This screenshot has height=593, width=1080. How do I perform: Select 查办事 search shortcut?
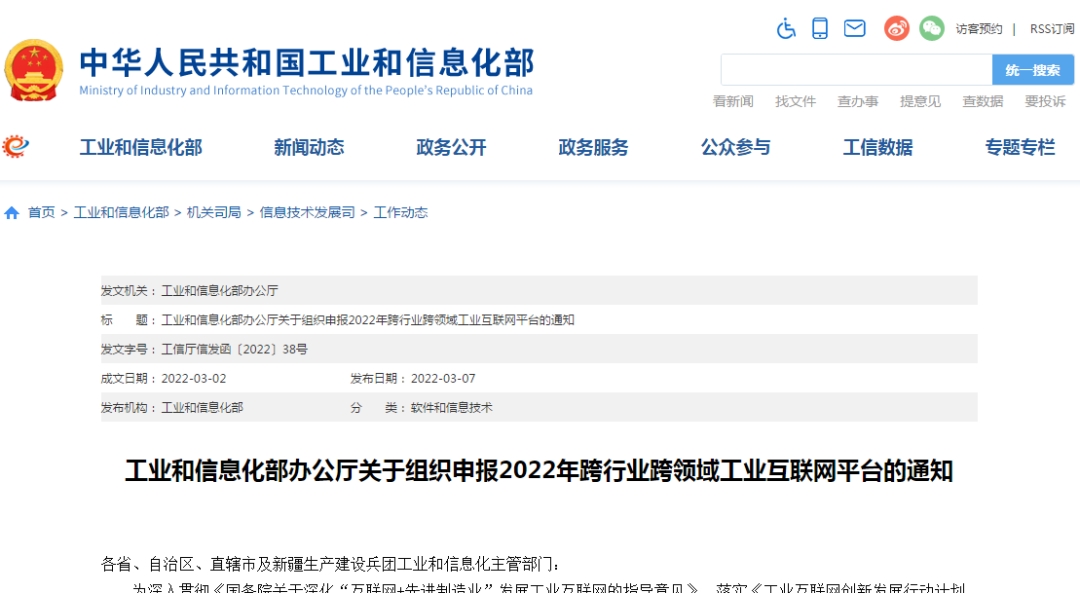coord(858,102)
